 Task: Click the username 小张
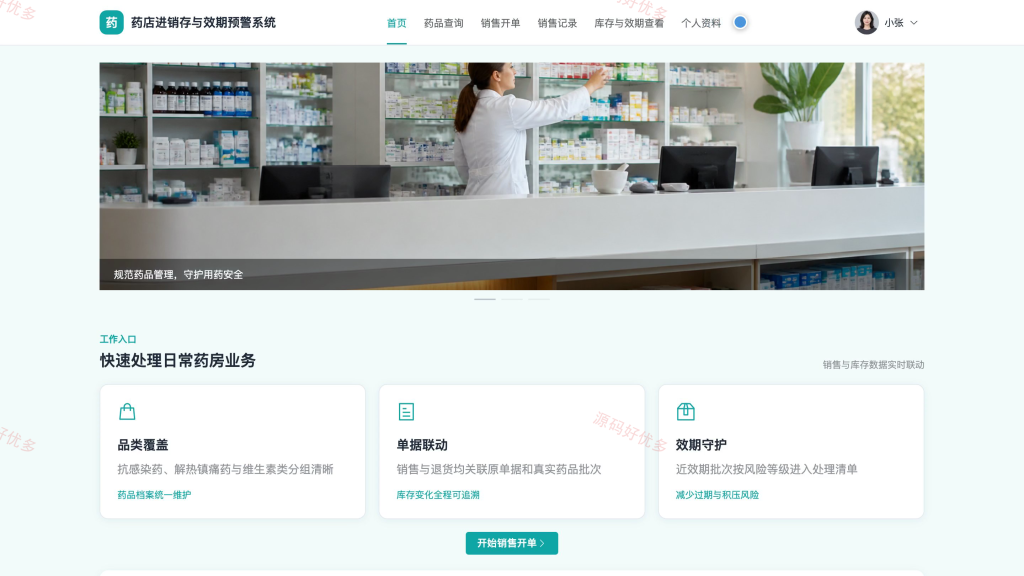click(894, 23)
